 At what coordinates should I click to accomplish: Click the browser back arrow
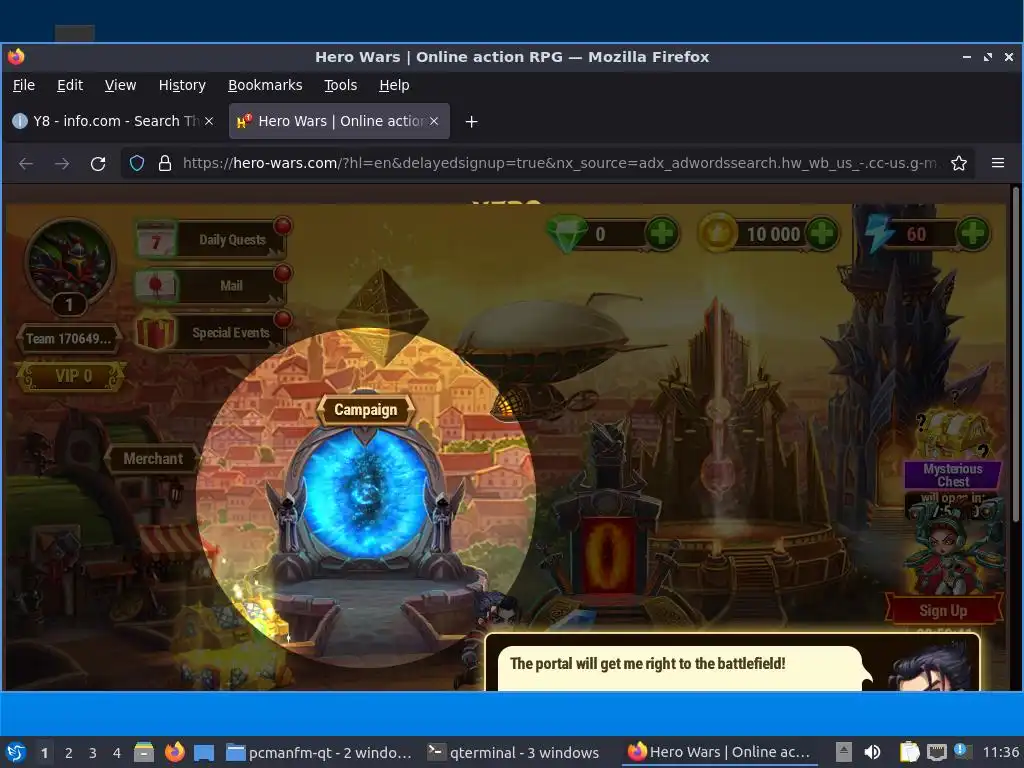26,163
